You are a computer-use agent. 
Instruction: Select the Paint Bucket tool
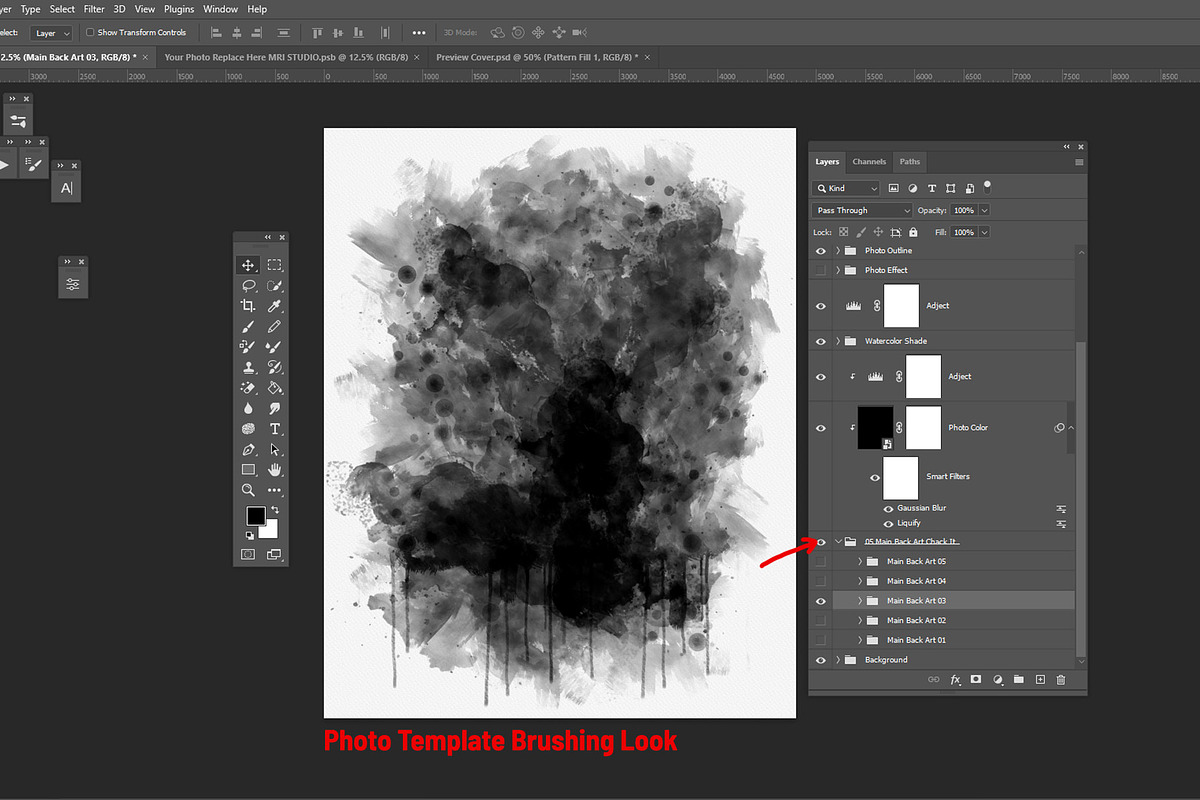(x=274, y=388)
